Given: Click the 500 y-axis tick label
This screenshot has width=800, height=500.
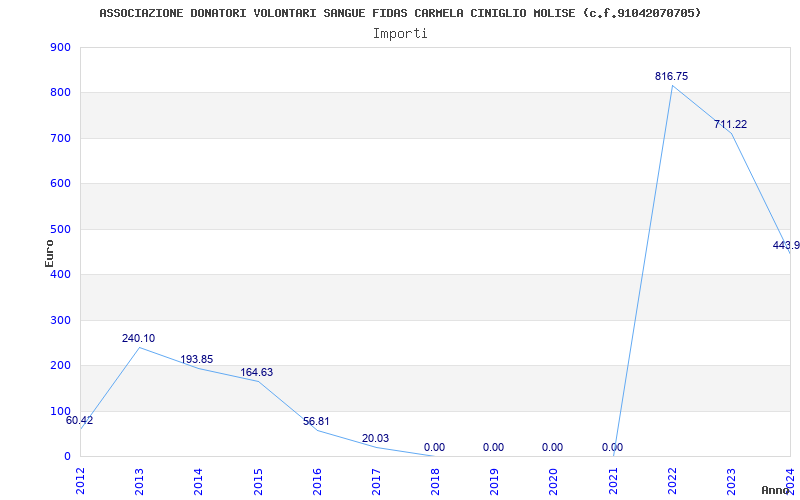Looking at the screenshot, I should [x=60, y=230].
